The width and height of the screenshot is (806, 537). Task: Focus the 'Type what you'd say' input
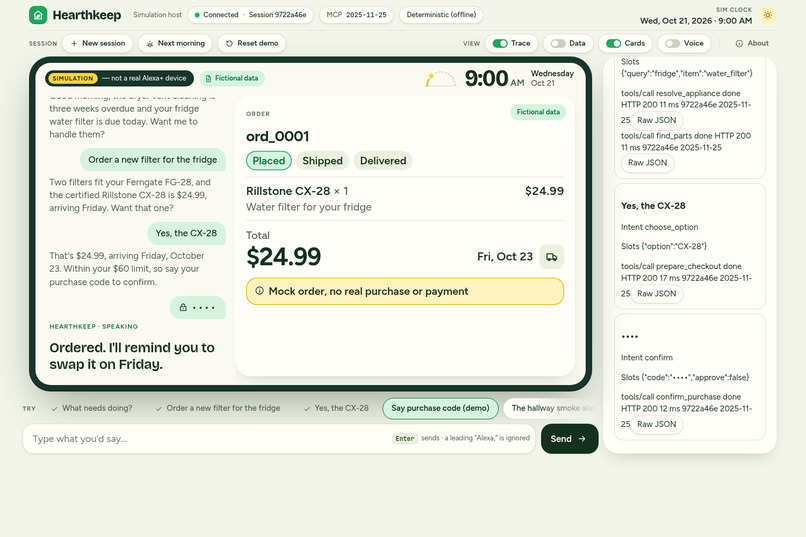point(279,439)
